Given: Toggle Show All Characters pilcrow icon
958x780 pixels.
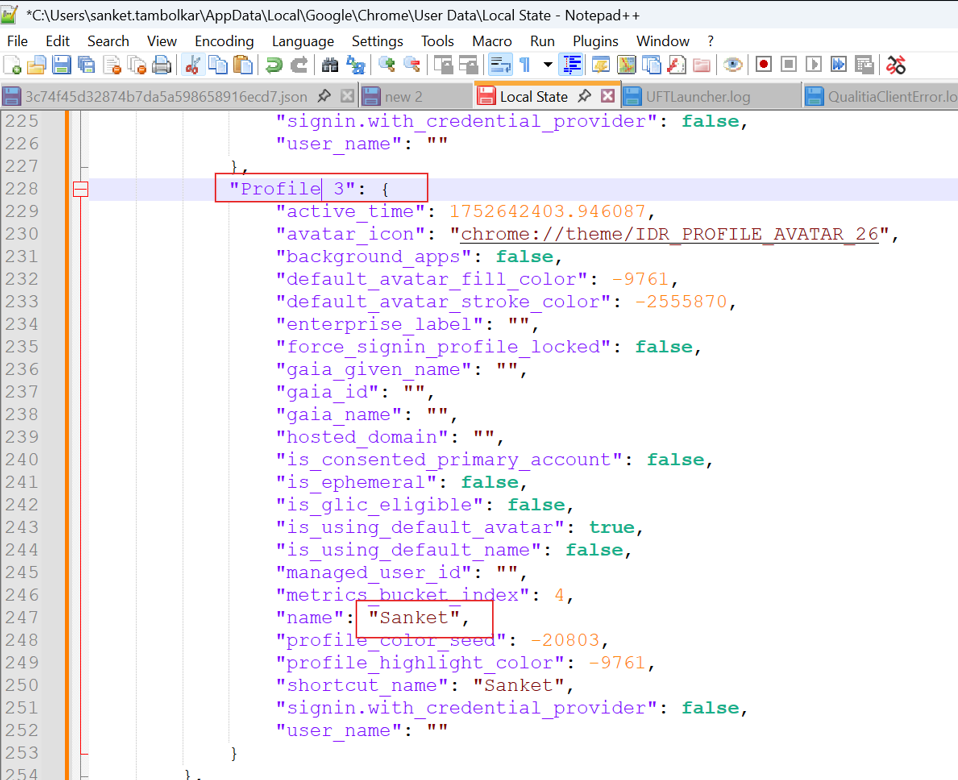Looking at the screenshot, I should pyautogui.click(x=525, y=65).
